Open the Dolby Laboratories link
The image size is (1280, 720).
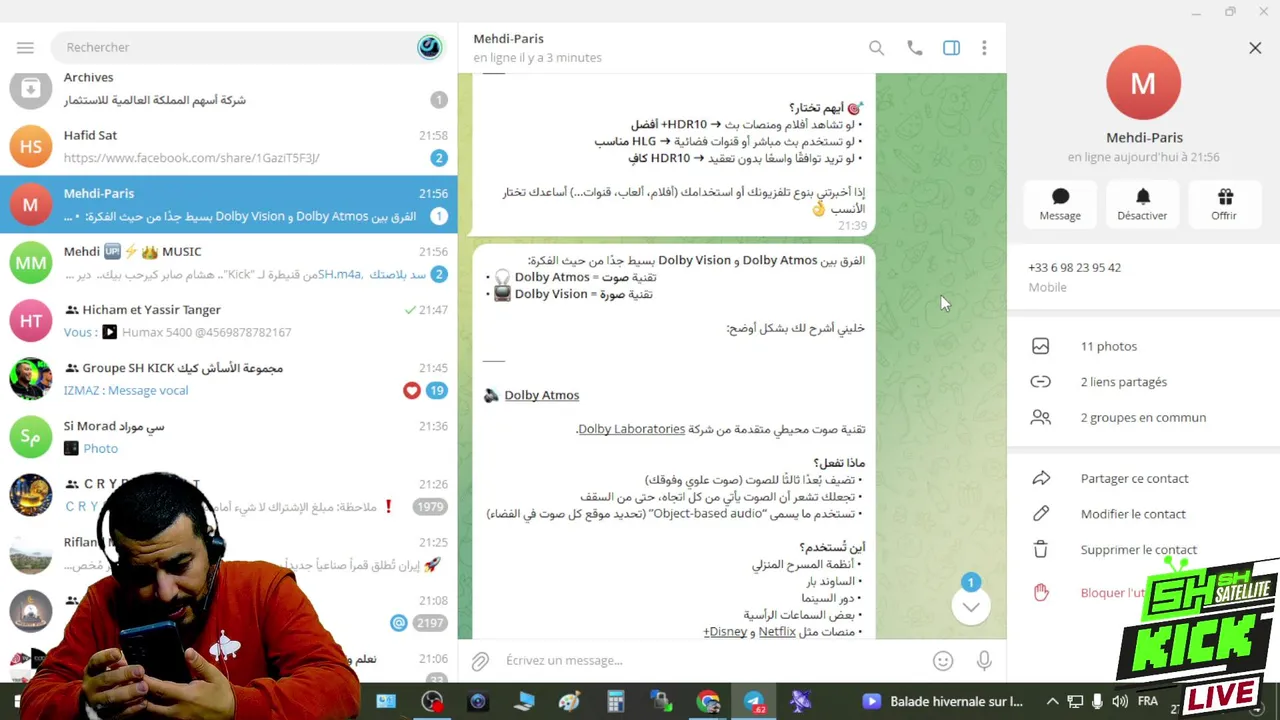[x=631, y=429]
